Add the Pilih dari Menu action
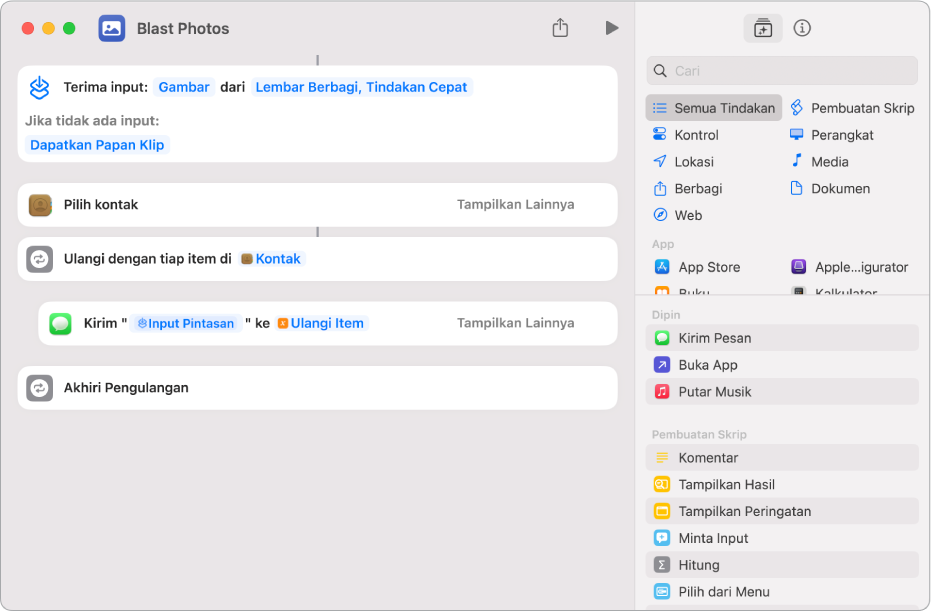The width and height of the screenshot is (931, 612). click(x=782, y=591)
